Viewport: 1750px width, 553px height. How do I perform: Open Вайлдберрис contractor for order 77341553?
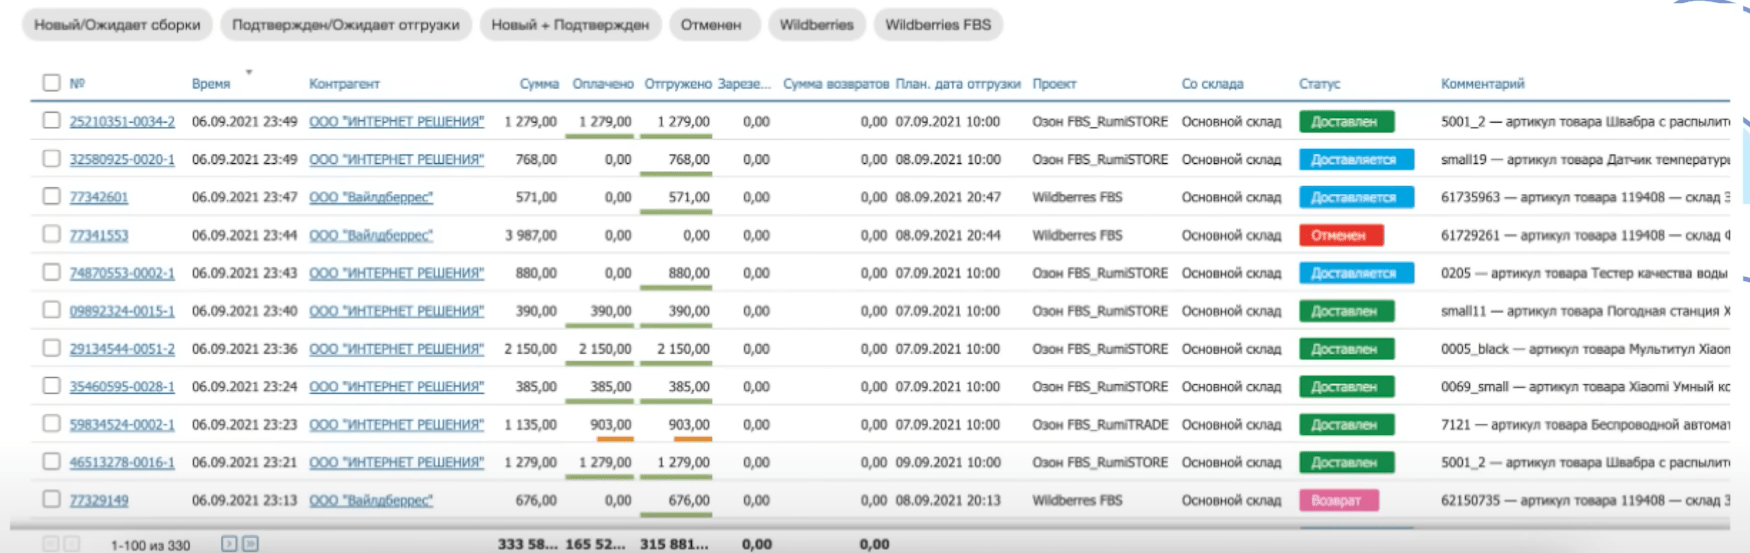point(371,236)
